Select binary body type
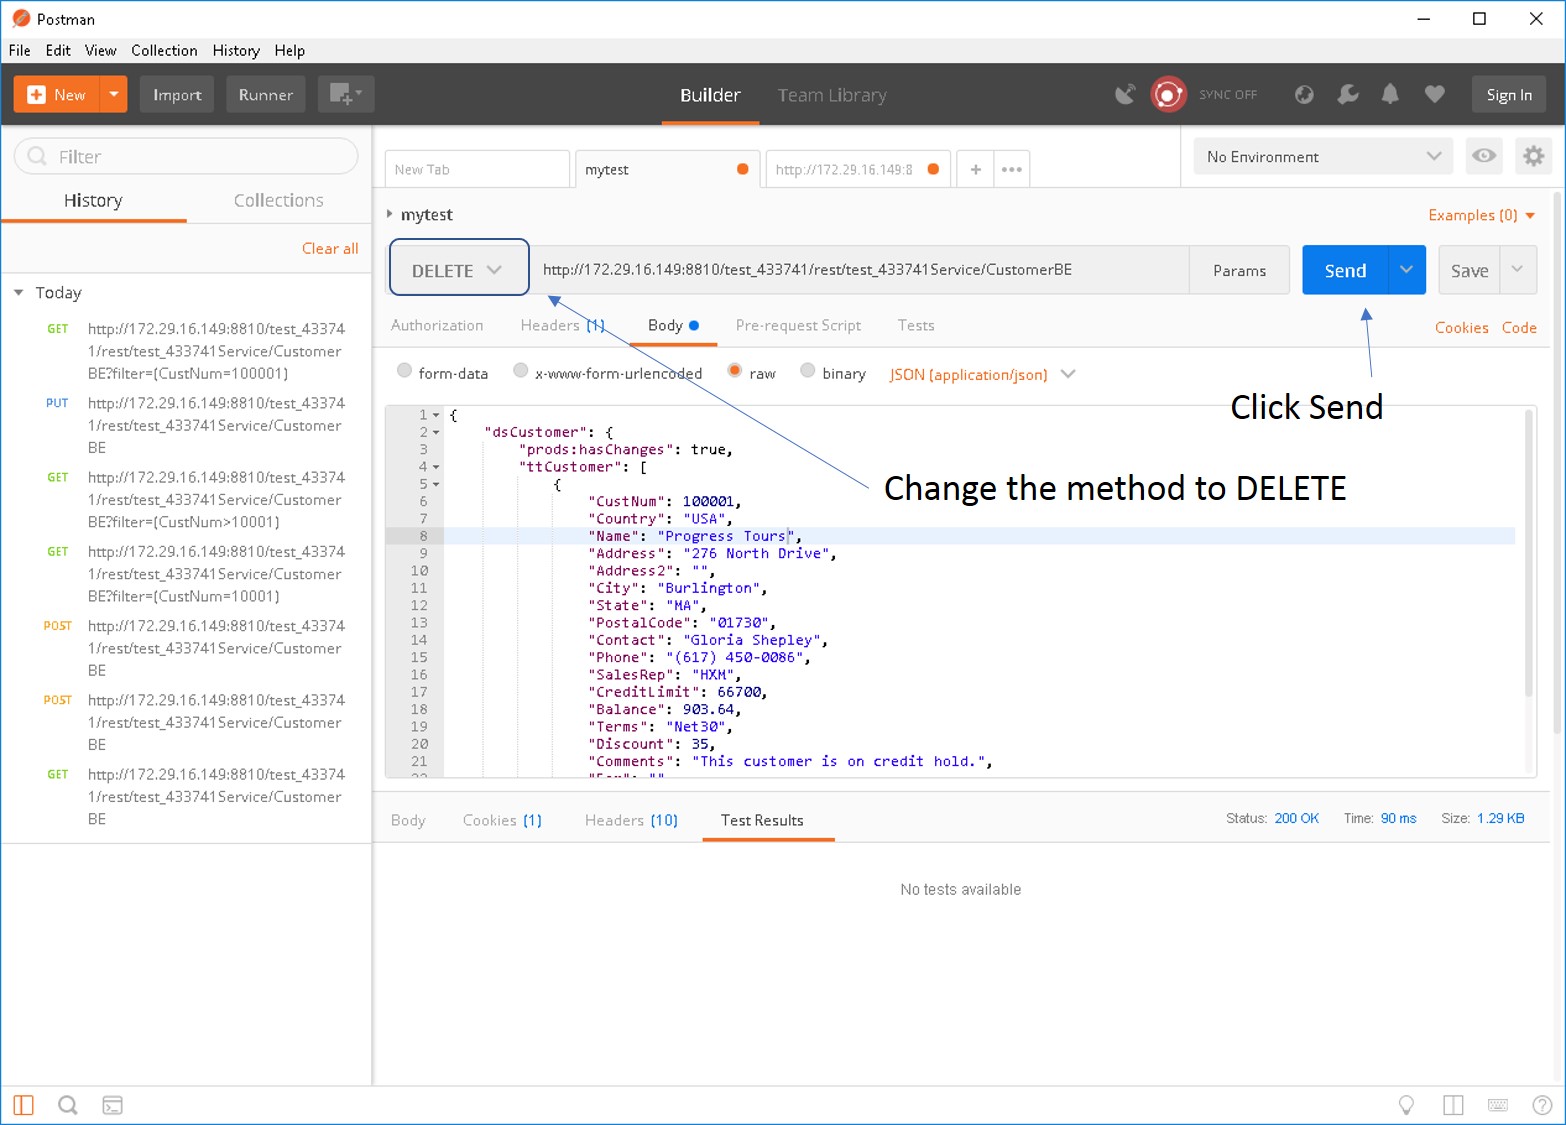Screen dimensions: 1566x1125 [808, 371]
